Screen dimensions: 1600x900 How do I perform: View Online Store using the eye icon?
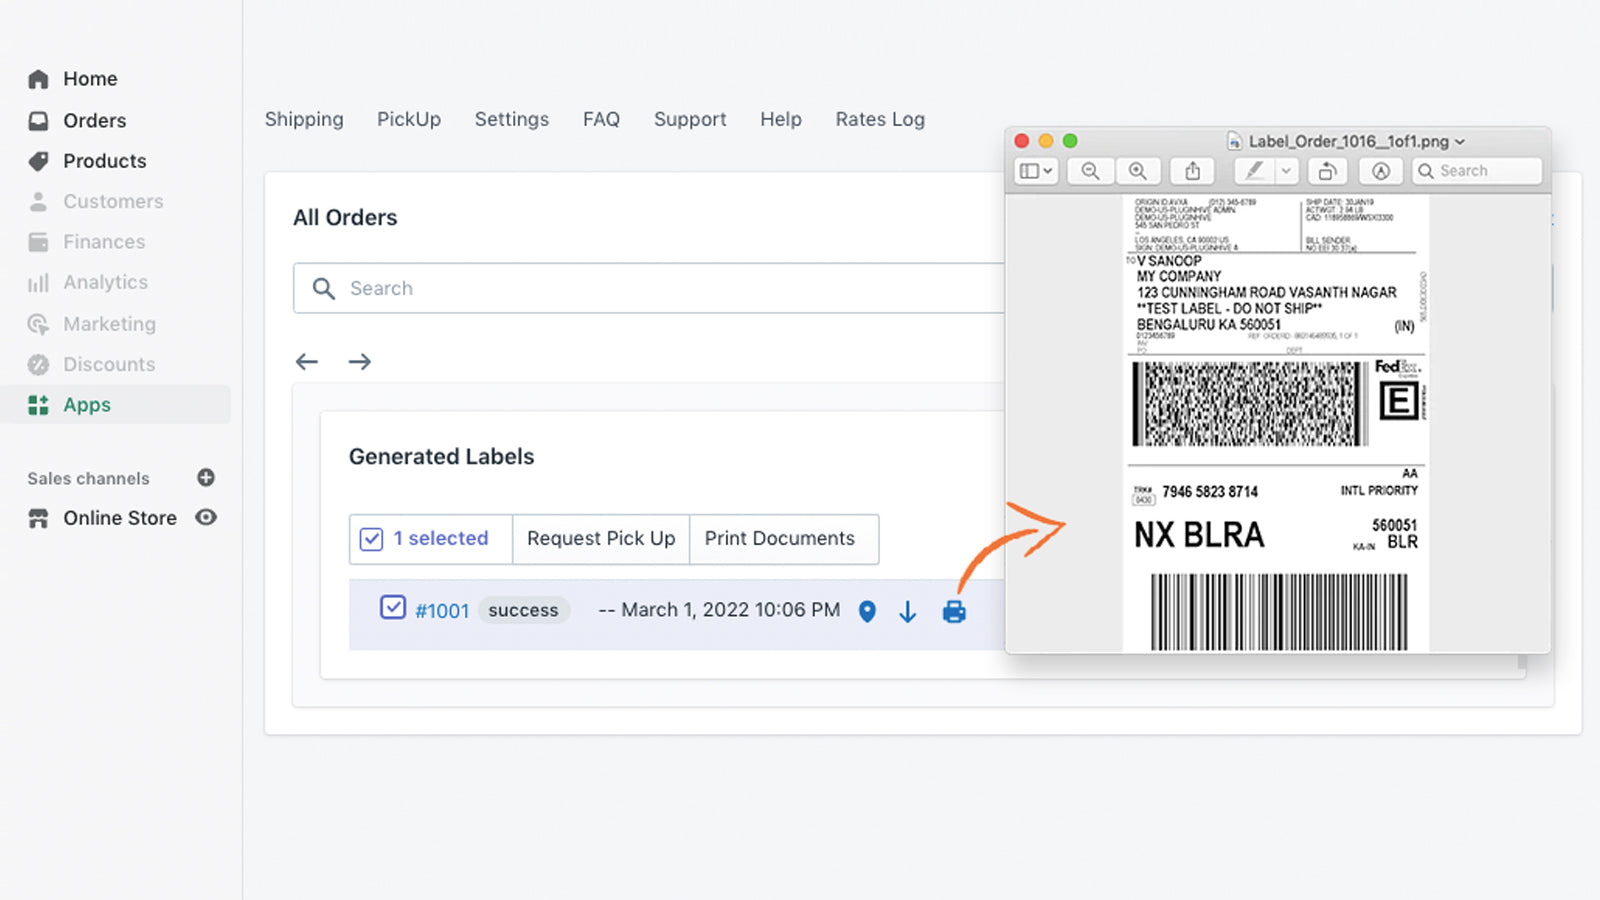pyautogui.click(x=206, y=518)
